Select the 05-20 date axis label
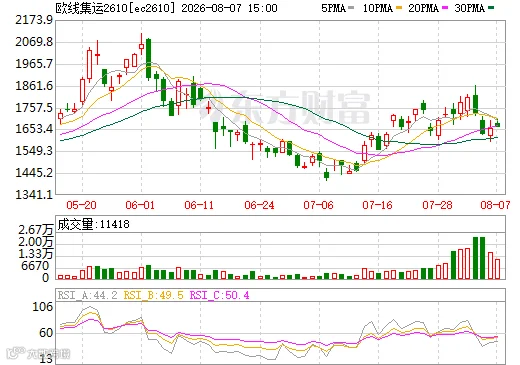 click(81, 205)
